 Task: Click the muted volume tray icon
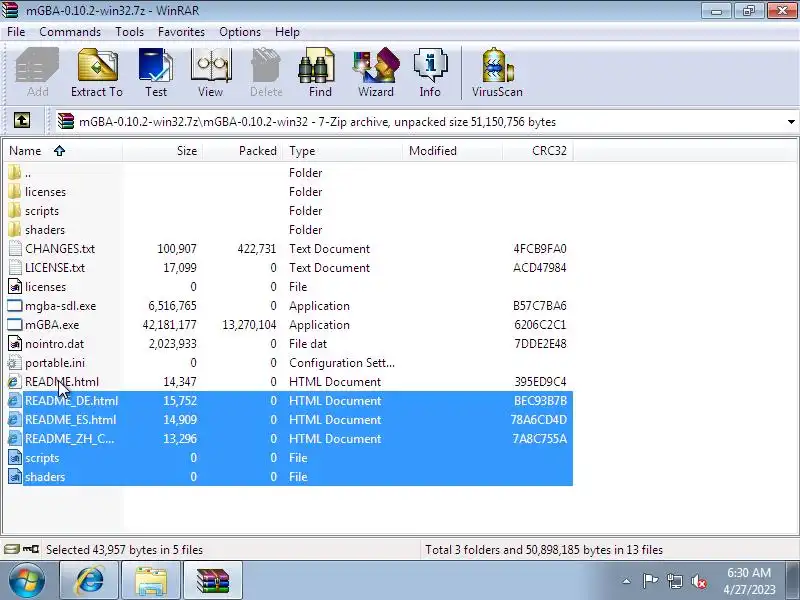[x=698, y=581]
